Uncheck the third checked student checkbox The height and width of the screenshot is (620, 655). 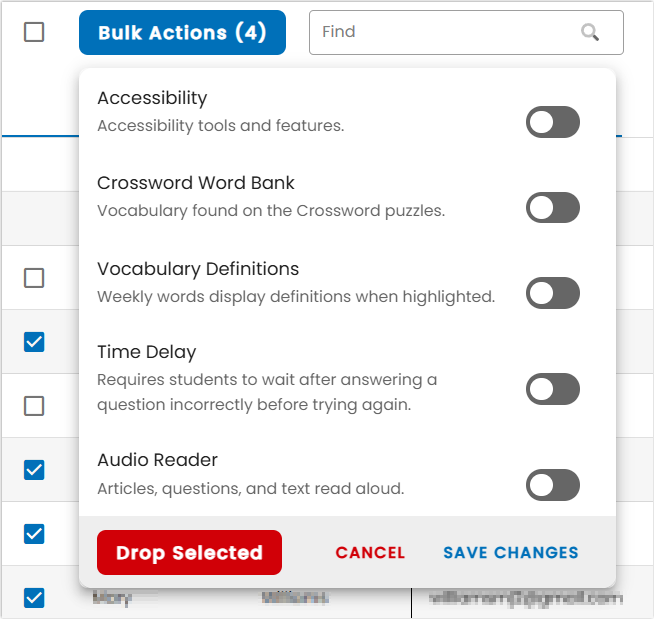tap(34, 534)
